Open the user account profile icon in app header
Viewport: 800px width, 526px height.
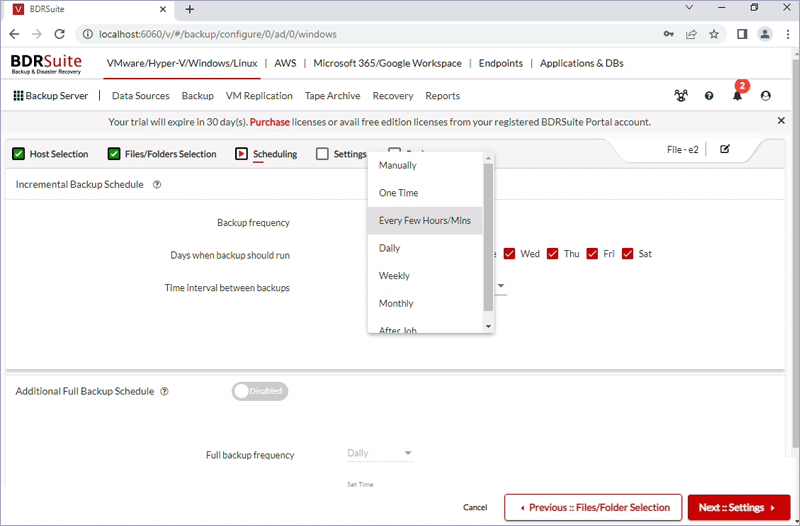tap(765, 95)
